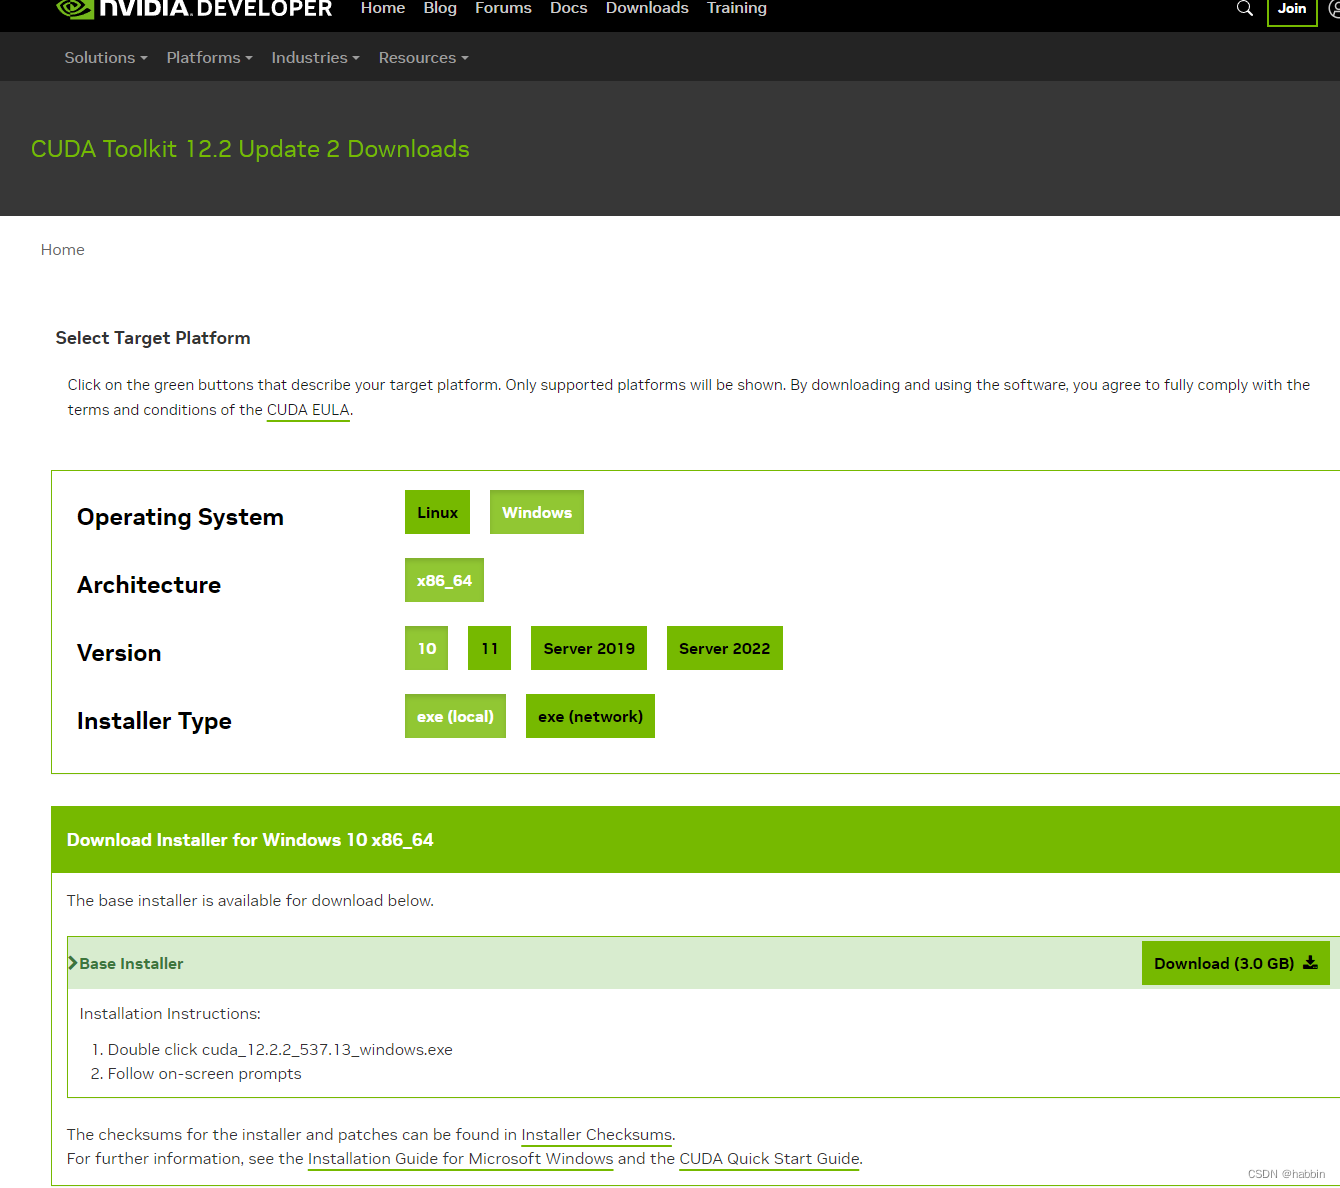The height and width of the screenshot is (1188, 1340).
Task: Expand the Solutions dropdown
Action: [x=106, y=58]
